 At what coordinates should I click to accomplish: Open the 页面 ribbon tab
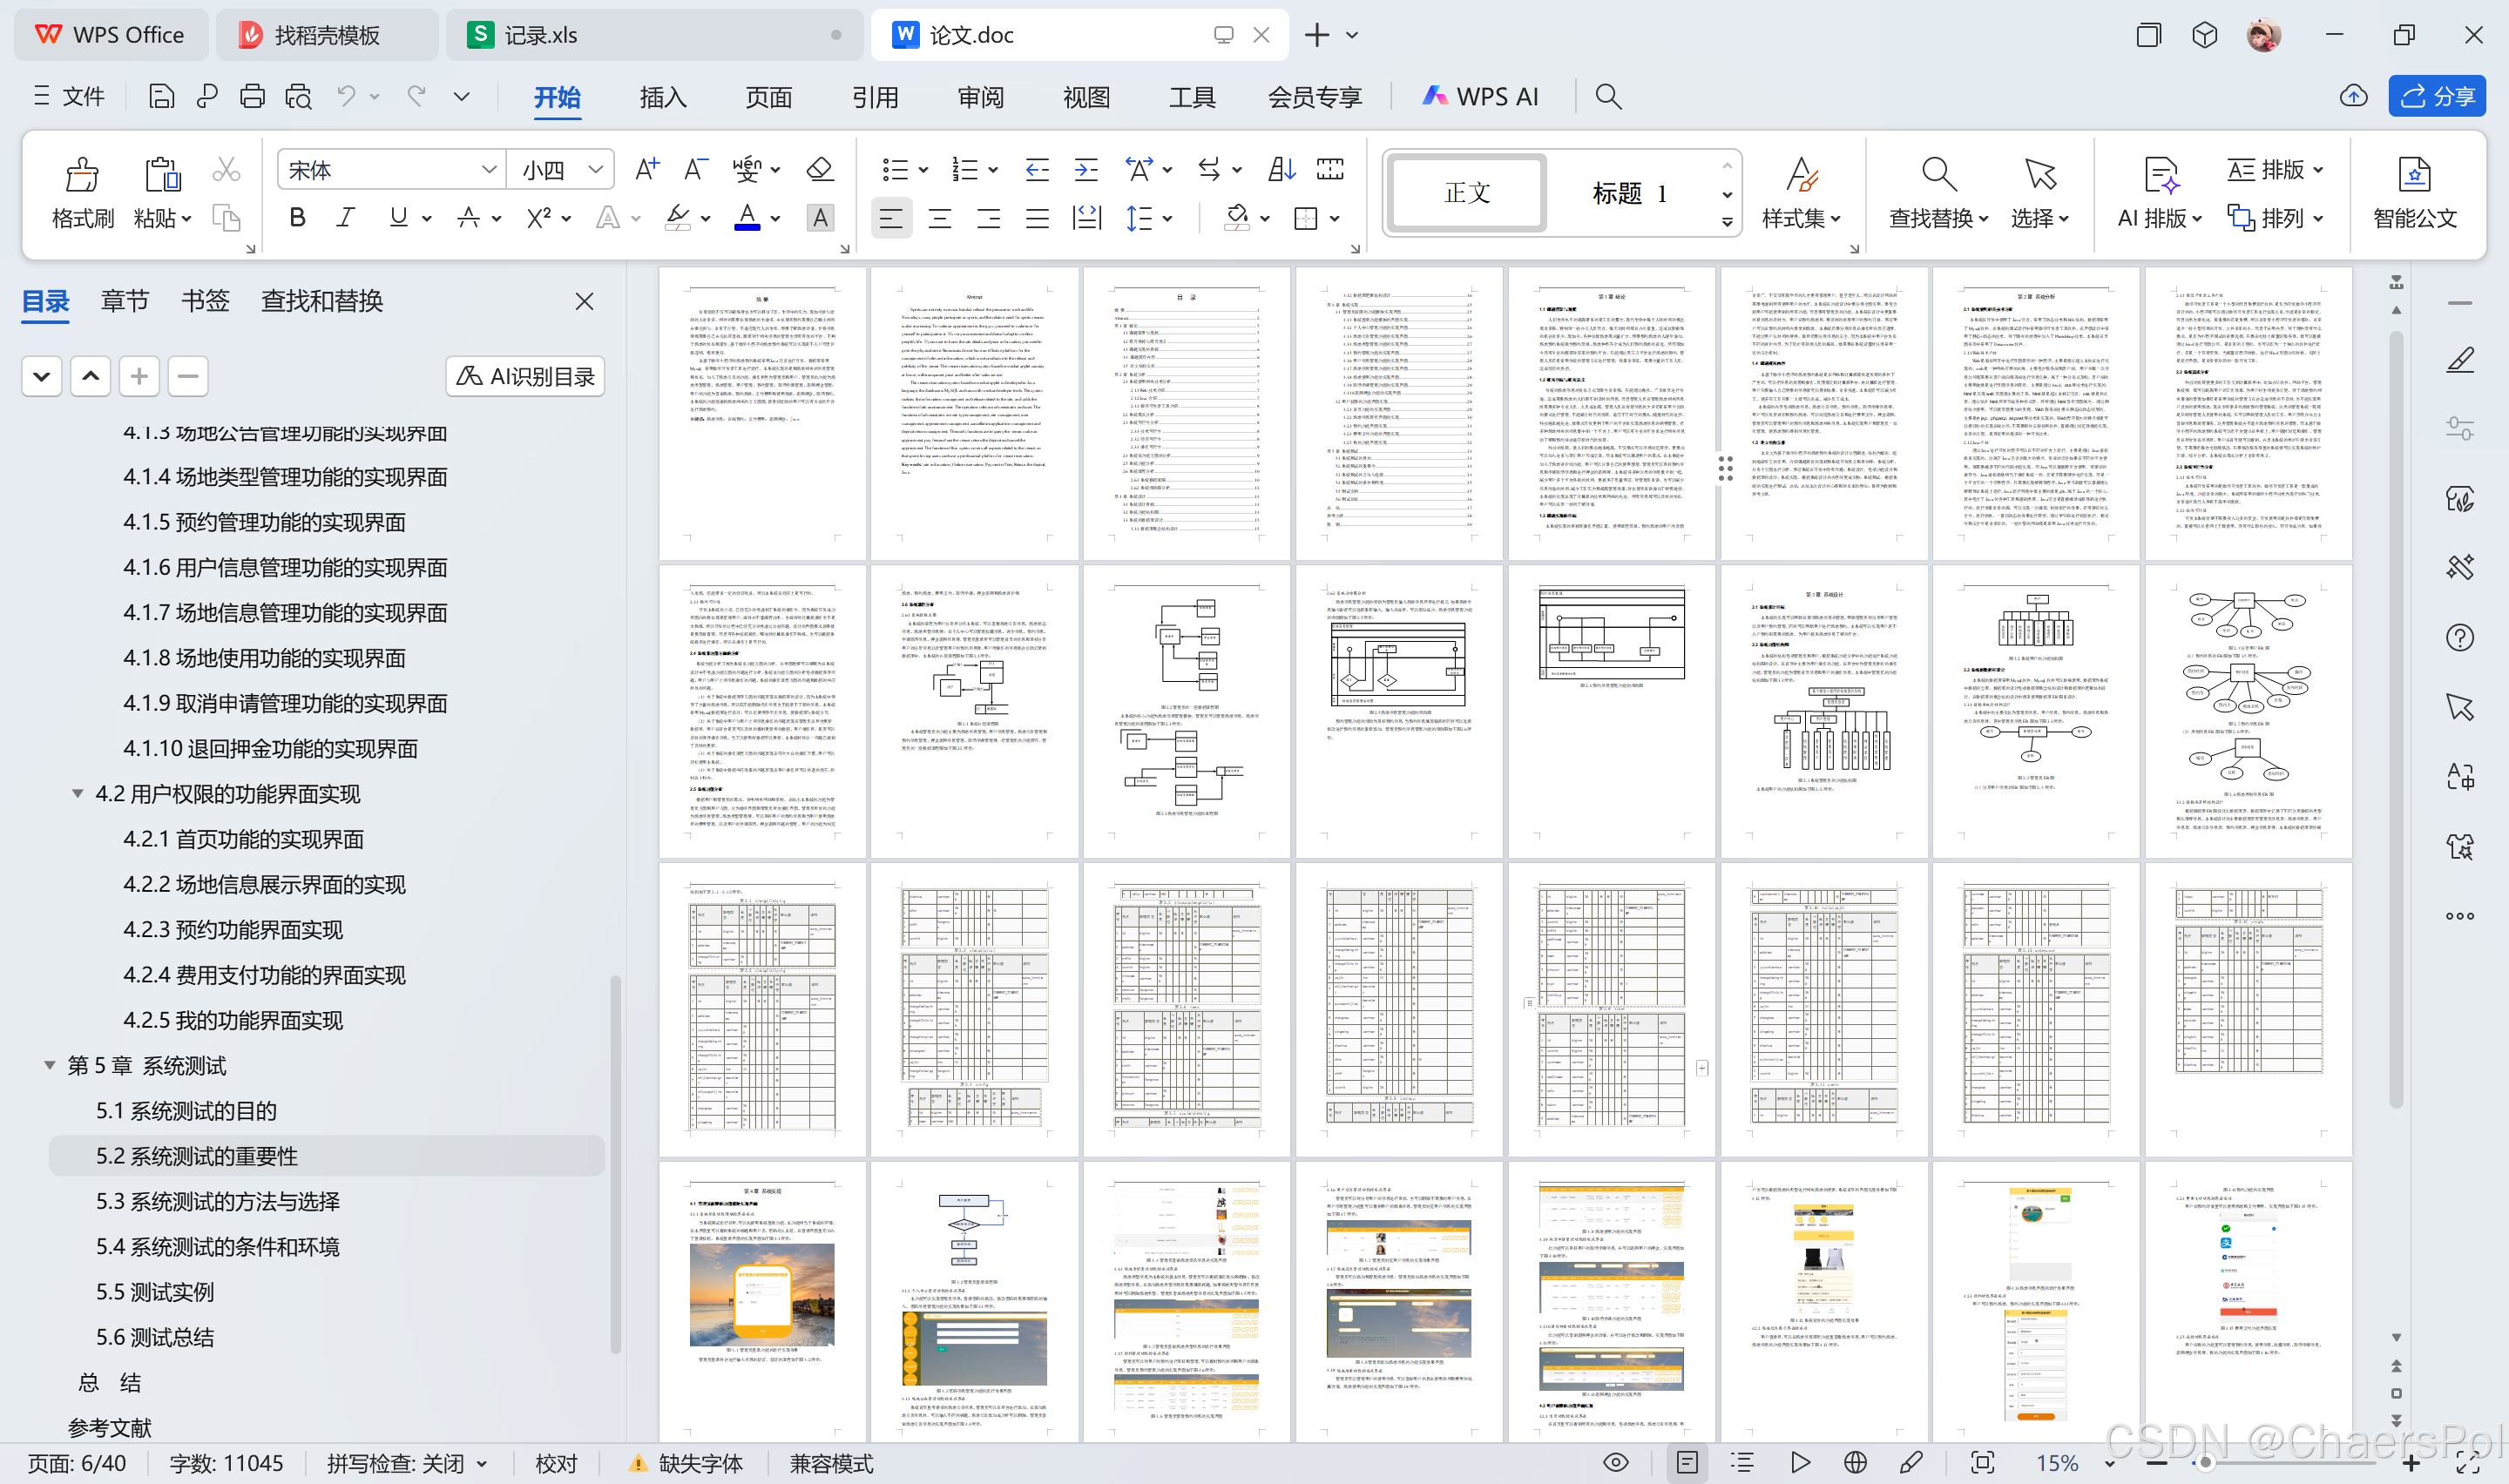[x=768, y=96]
